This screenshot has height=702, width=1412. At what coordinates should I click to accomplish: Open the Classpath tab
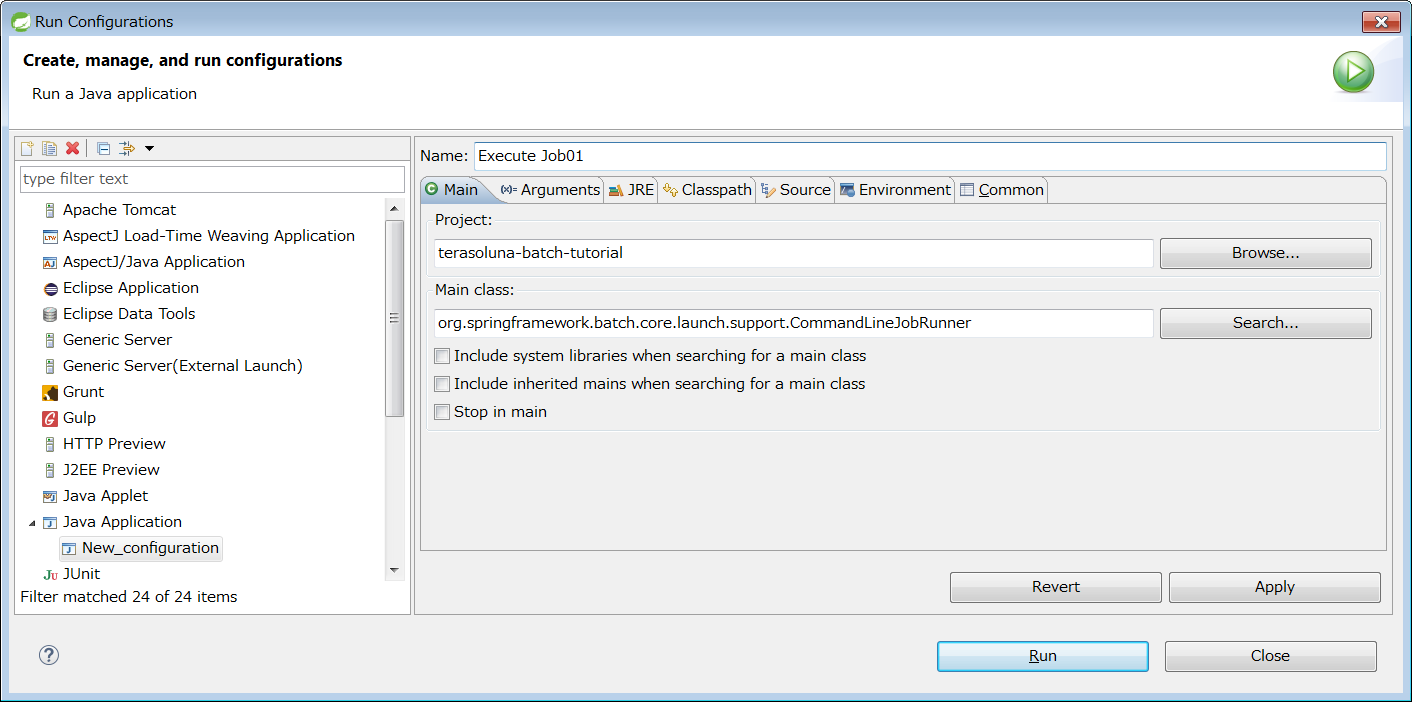click(x=707, y=190)
